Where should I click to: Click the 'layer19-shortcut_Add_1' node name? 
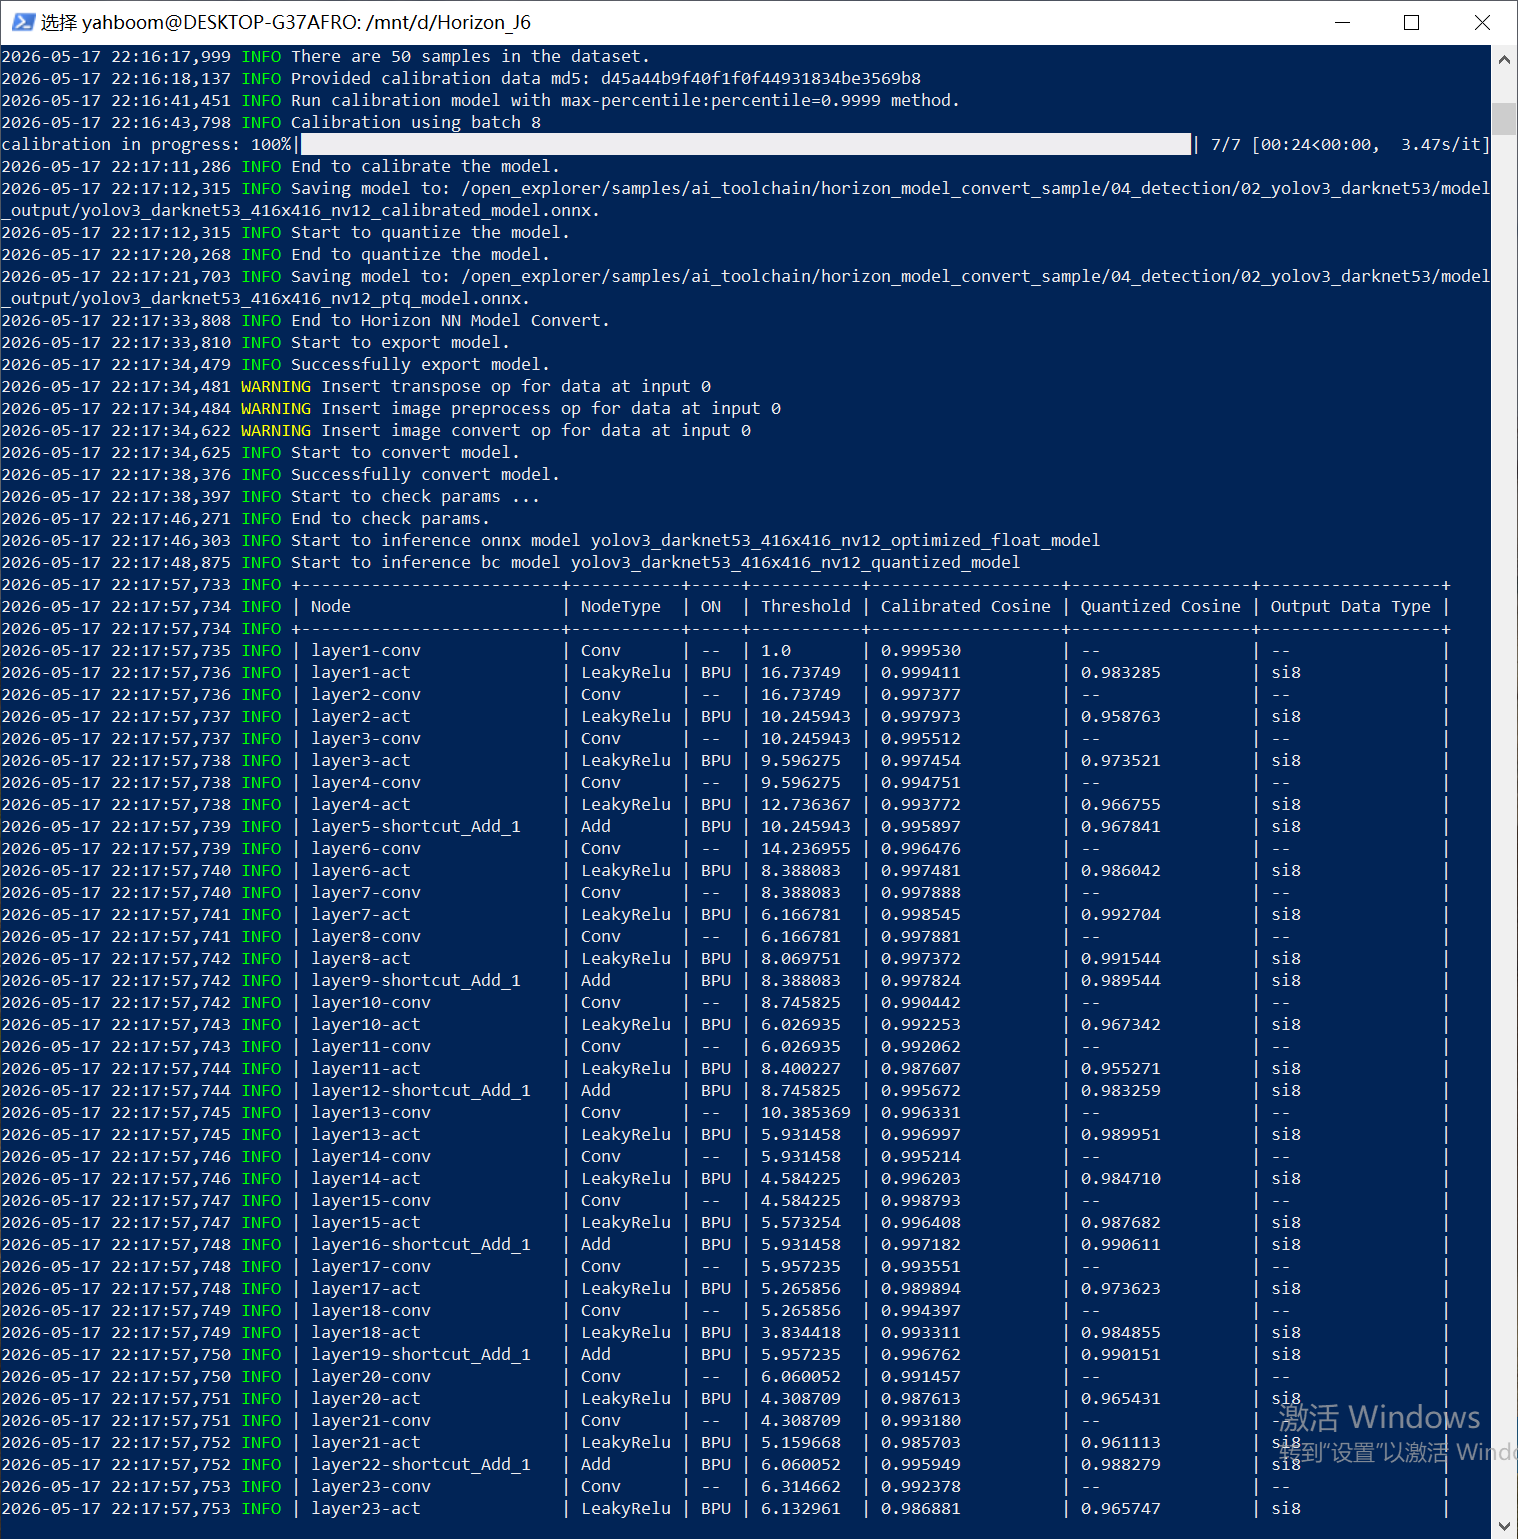421,1354
